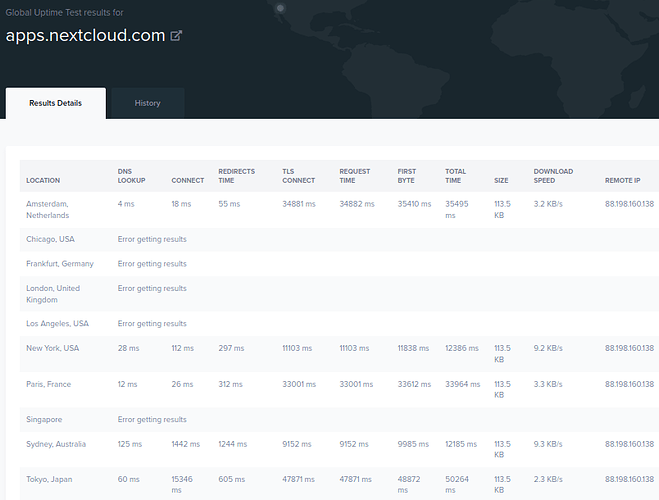Select the Tokyo, Japan location cell
This screenshot has width=659, height=500.
point(49,479)
